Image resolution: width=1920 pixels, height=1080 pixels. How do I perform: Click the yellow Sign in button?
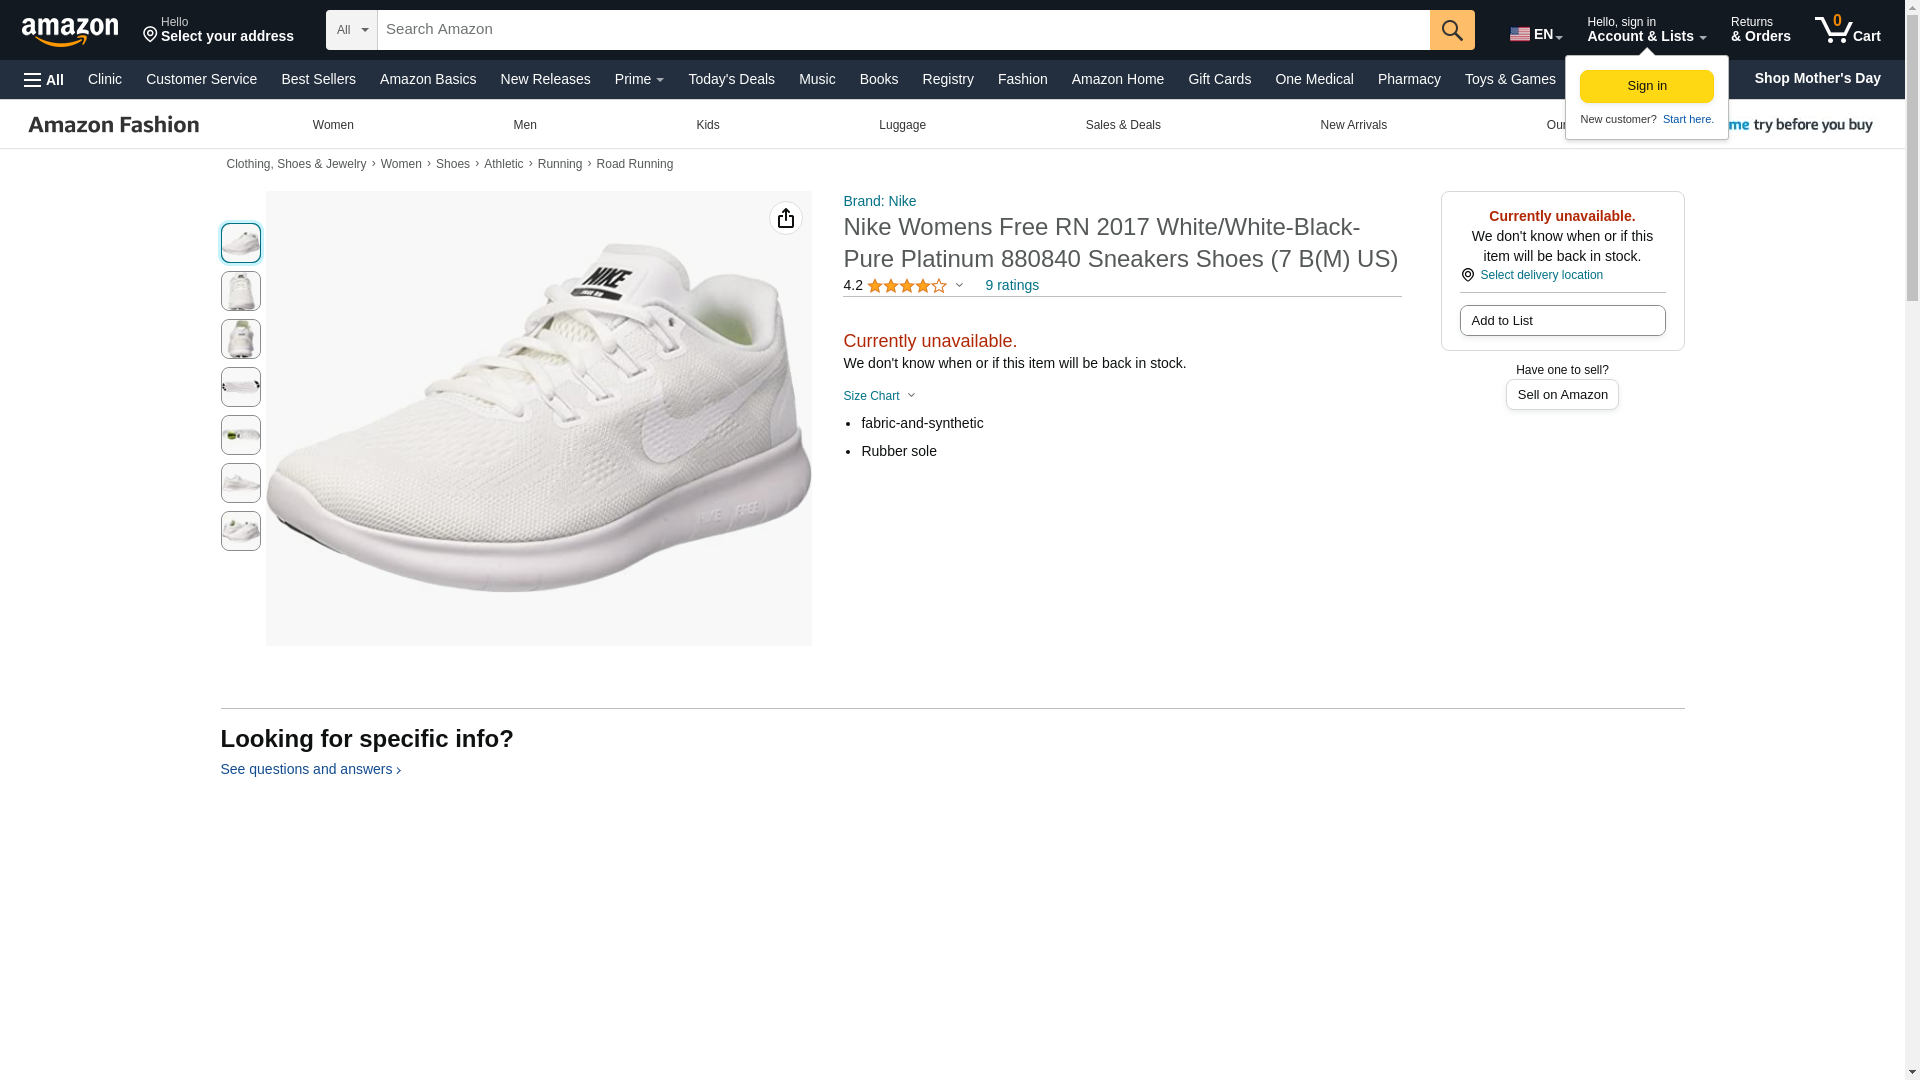click(1646, 86)
